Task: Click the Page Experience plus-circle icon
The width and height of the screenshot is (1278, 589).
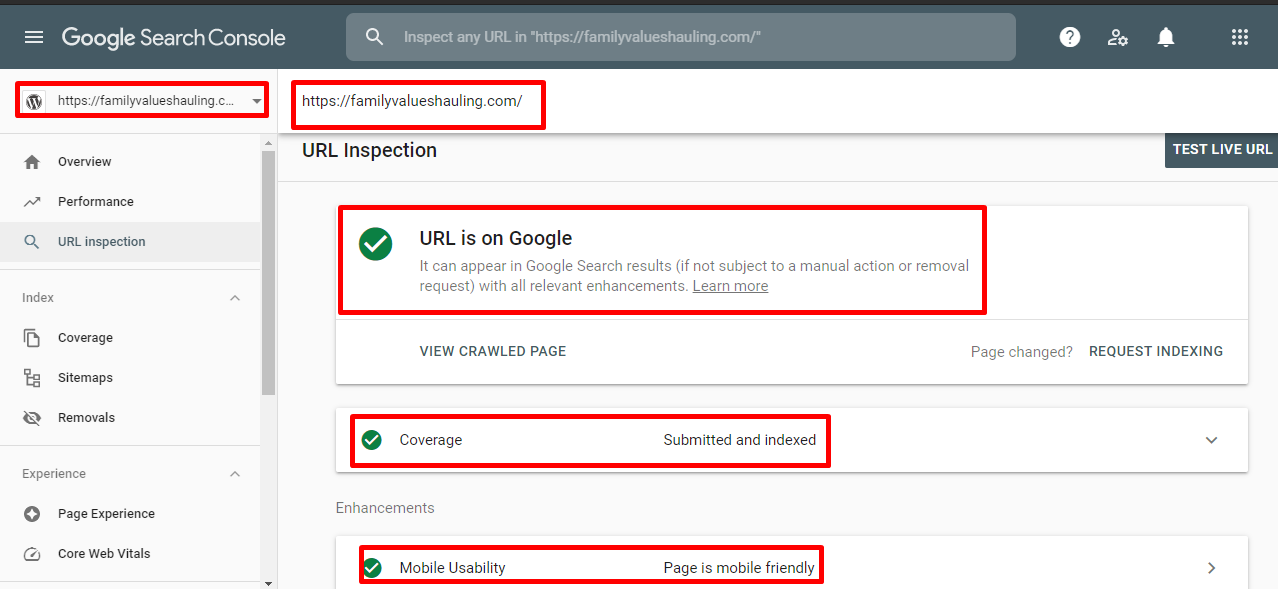Action: click(x=32, y=514)
